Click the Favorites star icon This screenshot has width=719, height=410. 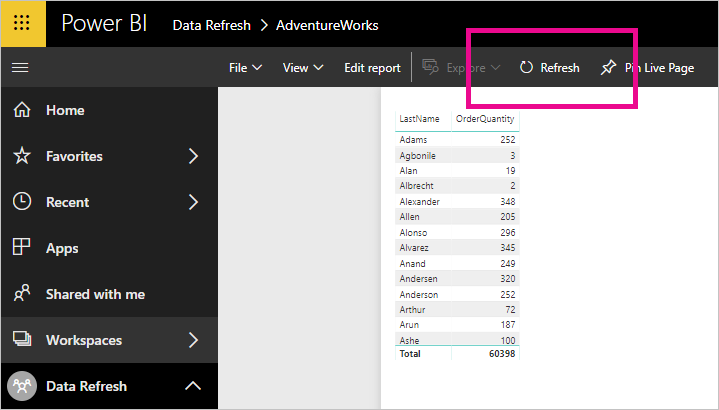(22, 156)
